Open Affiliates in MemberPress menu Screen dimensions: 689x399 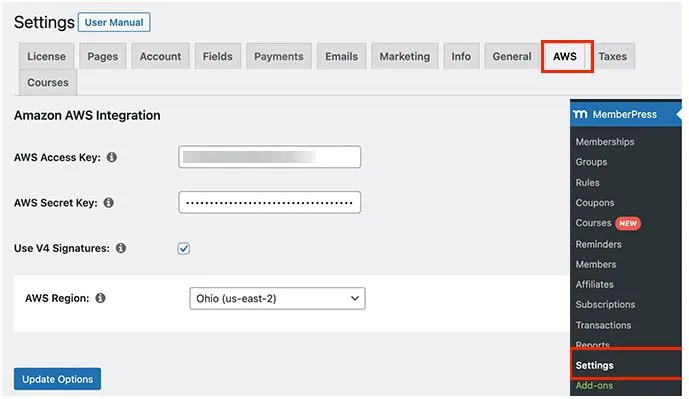pyautogui.click(x=595, y=284)
